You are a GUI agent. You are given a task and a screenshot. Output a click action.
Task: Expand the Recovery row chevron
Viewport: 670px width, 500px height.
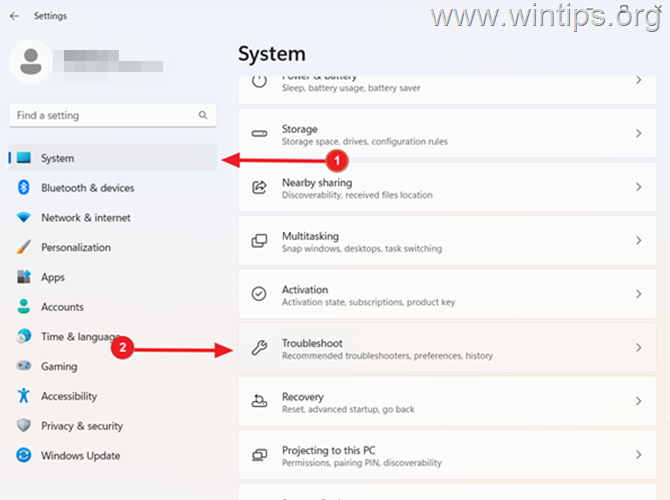[x=638, y=401]
